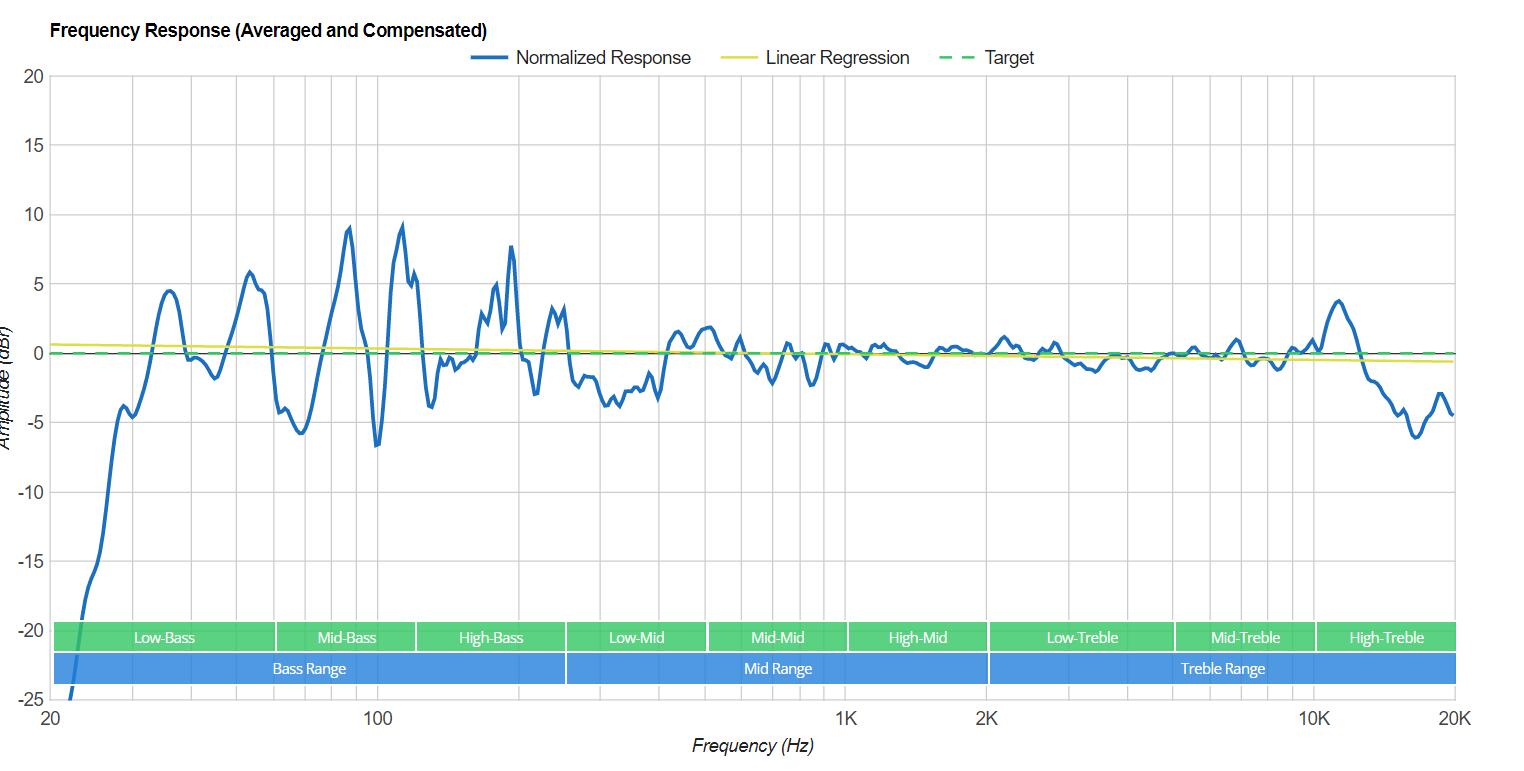Click the blue Normalized Response line swatch
The image size is (1524, 771).
point(489,58)
